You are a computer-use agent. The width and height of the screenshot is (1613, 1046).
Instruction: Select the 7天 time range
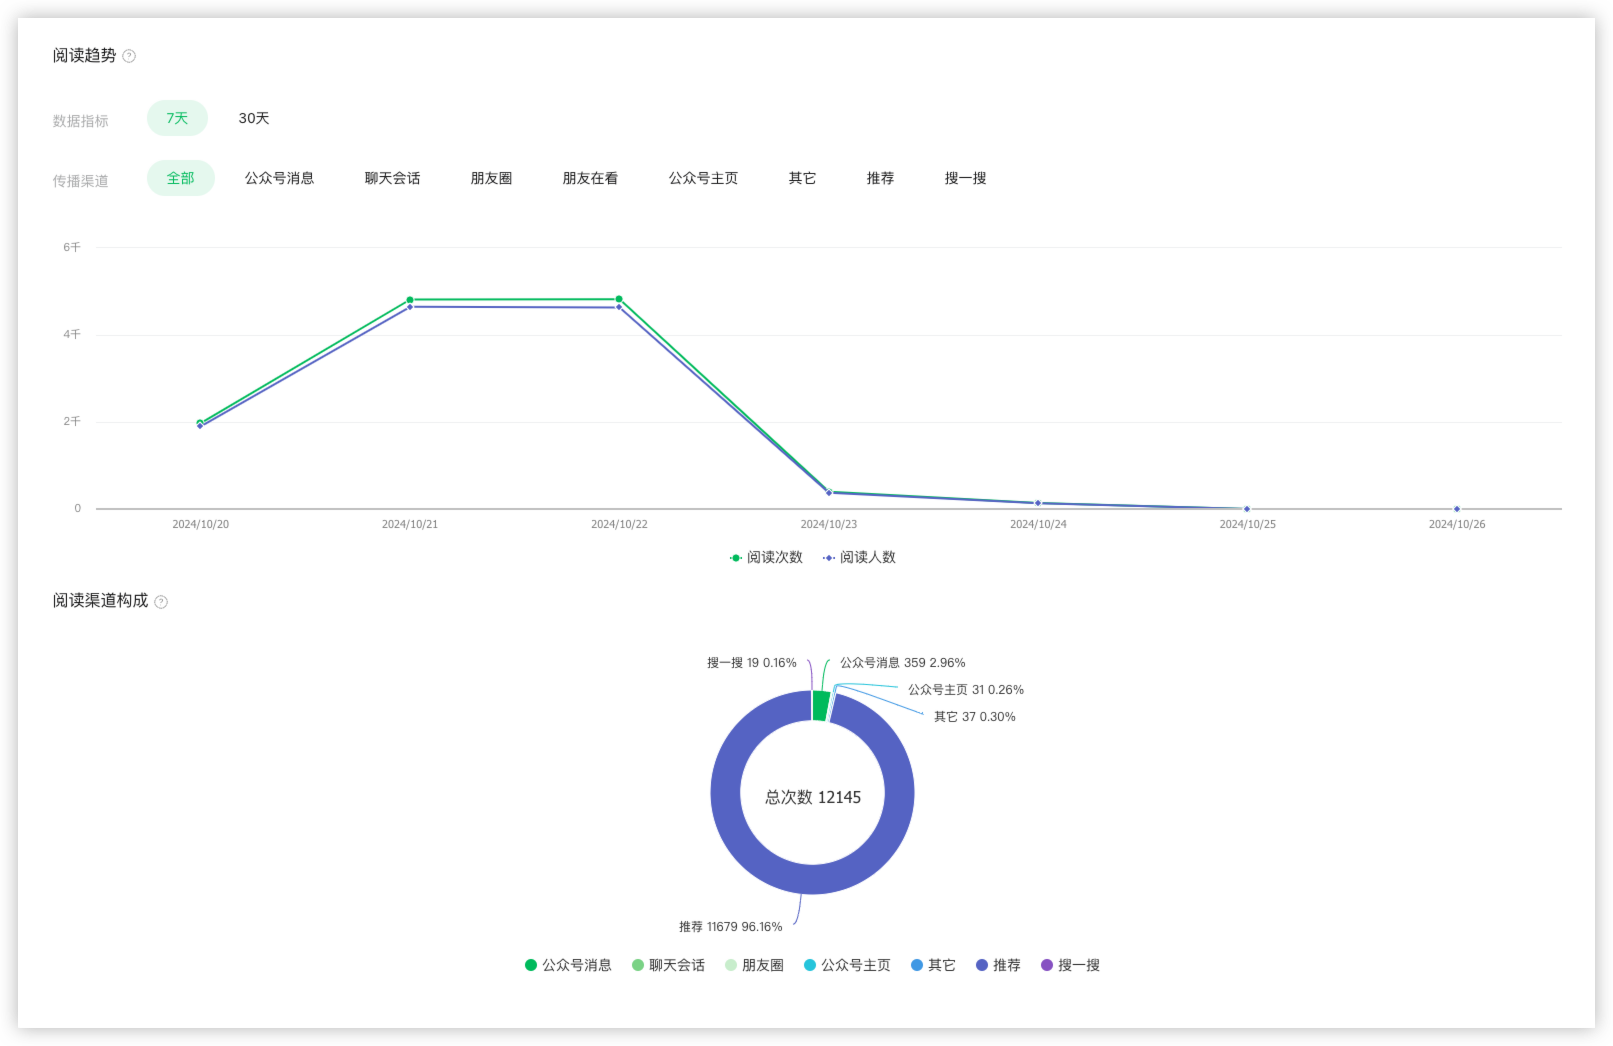pyautogui.click(x=177, y=118)
